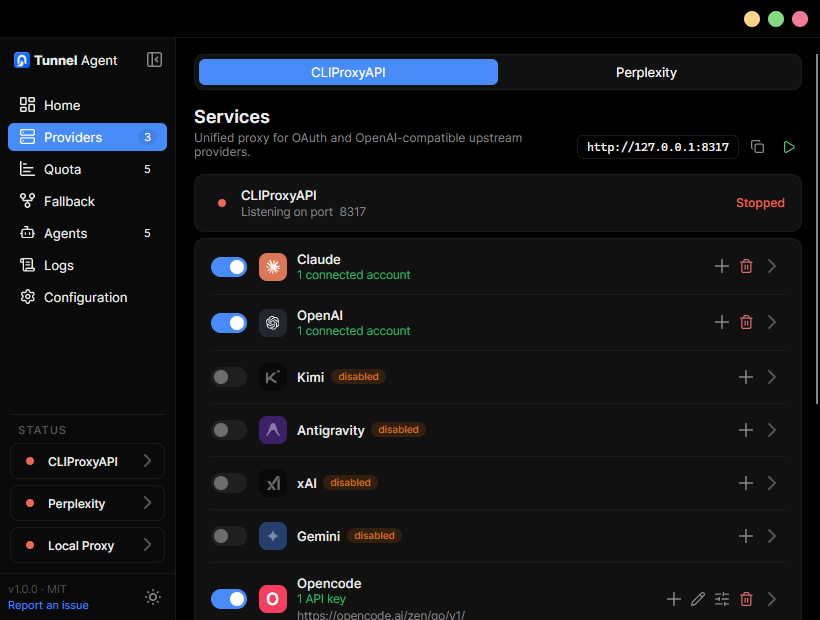Enable the xAI provider toggle
This screenshot has width=820, height=620.
point(229,483)
